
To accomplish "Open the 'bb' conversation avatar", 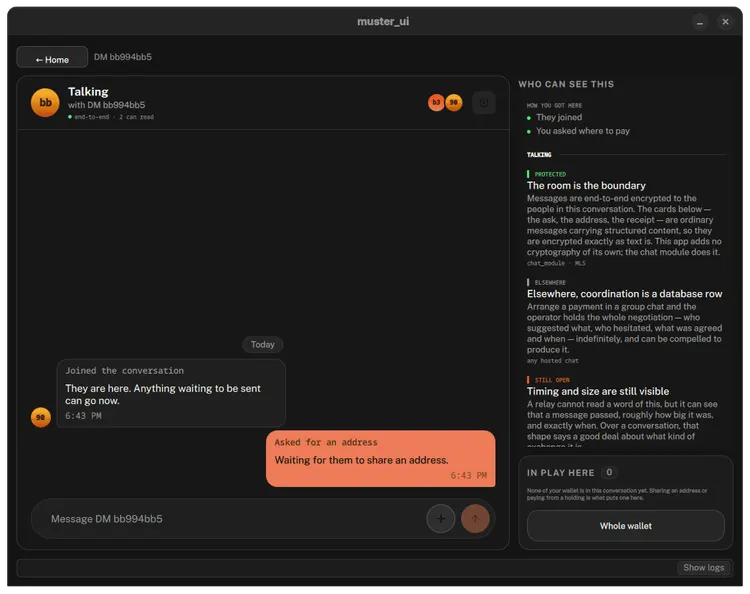I will (x=45, y=102).
